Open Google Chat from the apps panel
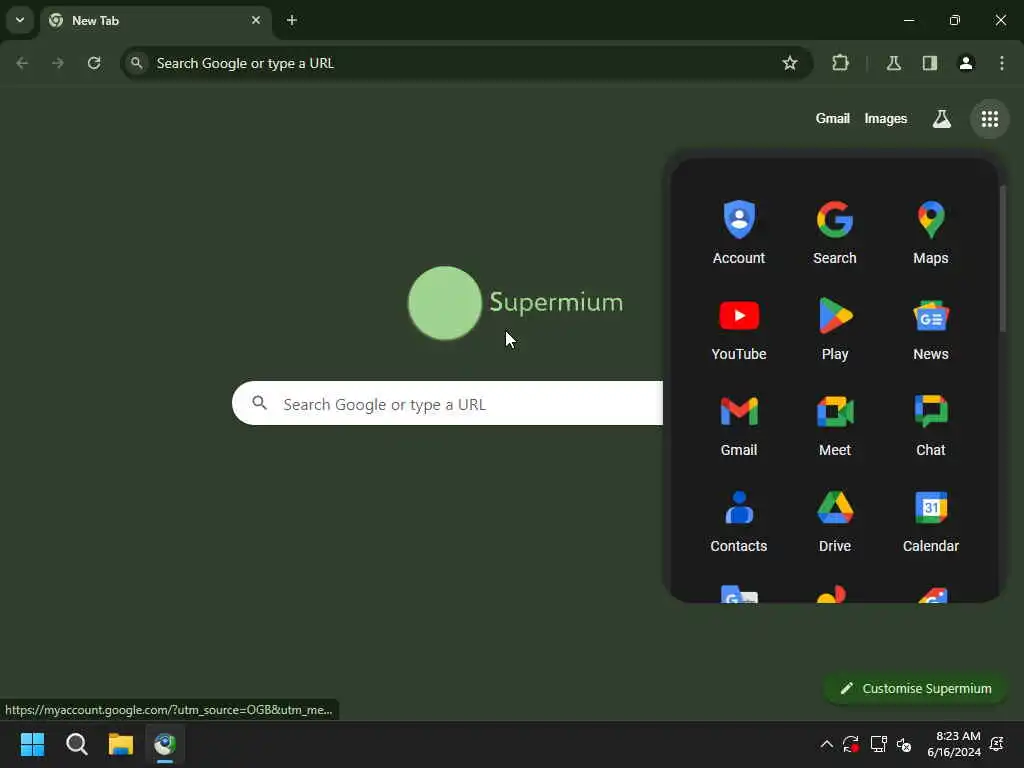The width and height of the screenshot is (1024, 768). pos(931,424)
